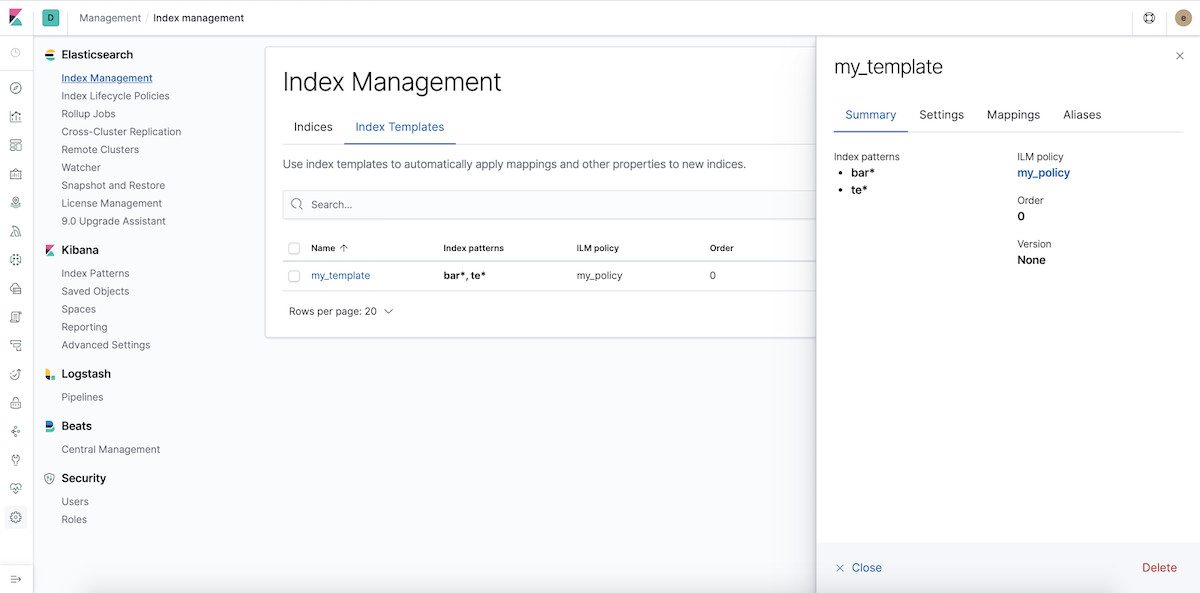1200x593 pixels.
Task: Open the Code app icon in the side nav
Action: click(16, 231)
